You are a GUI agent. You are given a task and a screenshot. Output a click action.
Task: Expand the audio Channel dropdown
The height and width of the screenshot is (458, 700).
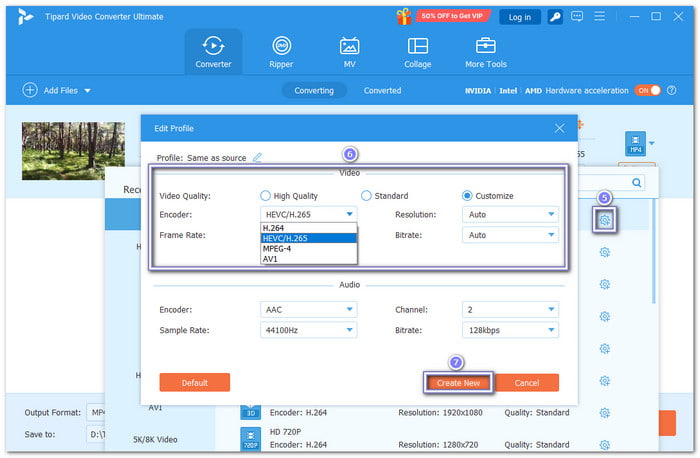[x=510, y=309]
